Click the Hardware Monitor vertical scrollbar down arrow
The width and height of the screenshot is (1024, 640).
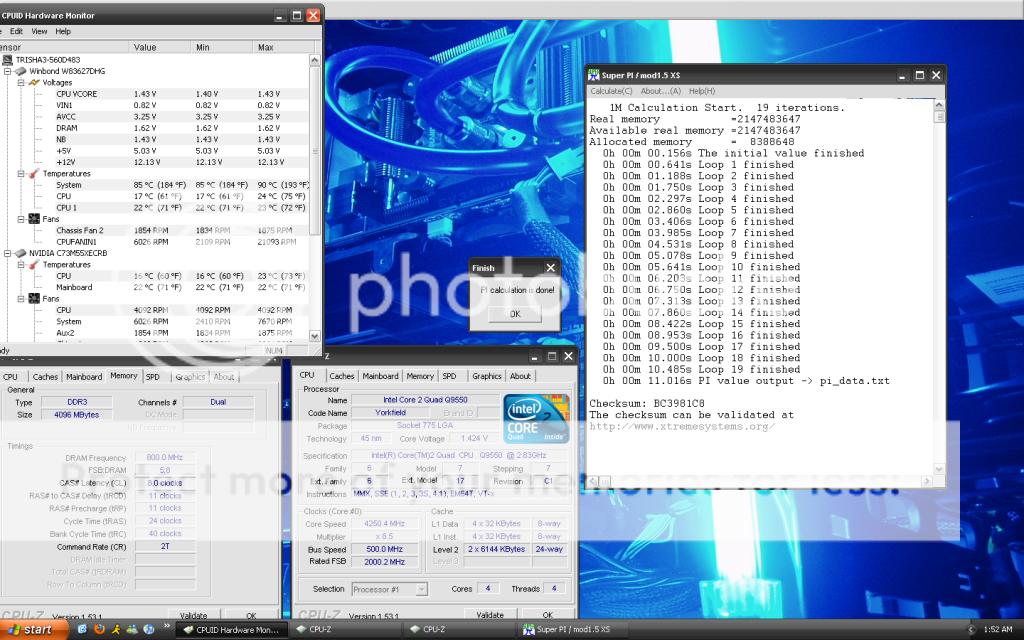(315, 336)
